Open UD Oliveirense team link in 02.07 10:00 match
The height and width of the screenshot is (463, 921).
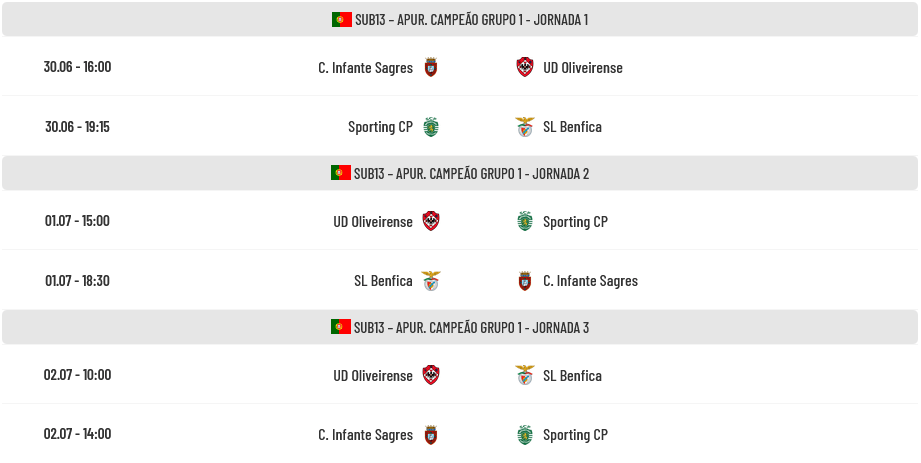coord(373,375)
